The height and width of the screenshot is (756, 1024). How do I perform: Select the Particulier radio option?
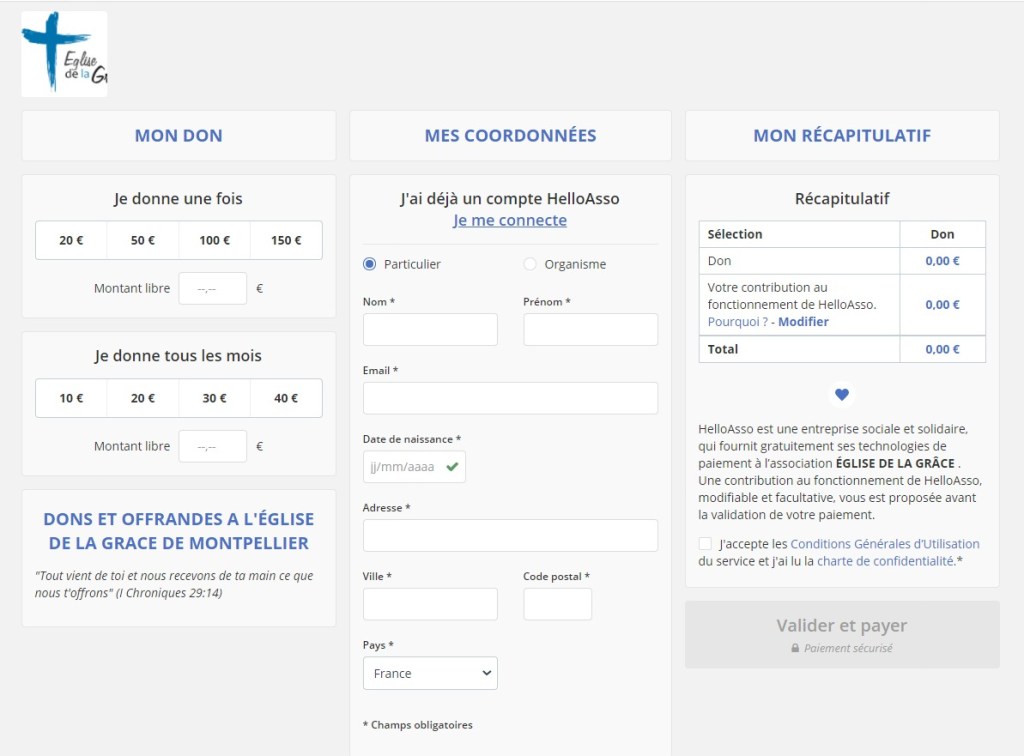click(370, 264)
